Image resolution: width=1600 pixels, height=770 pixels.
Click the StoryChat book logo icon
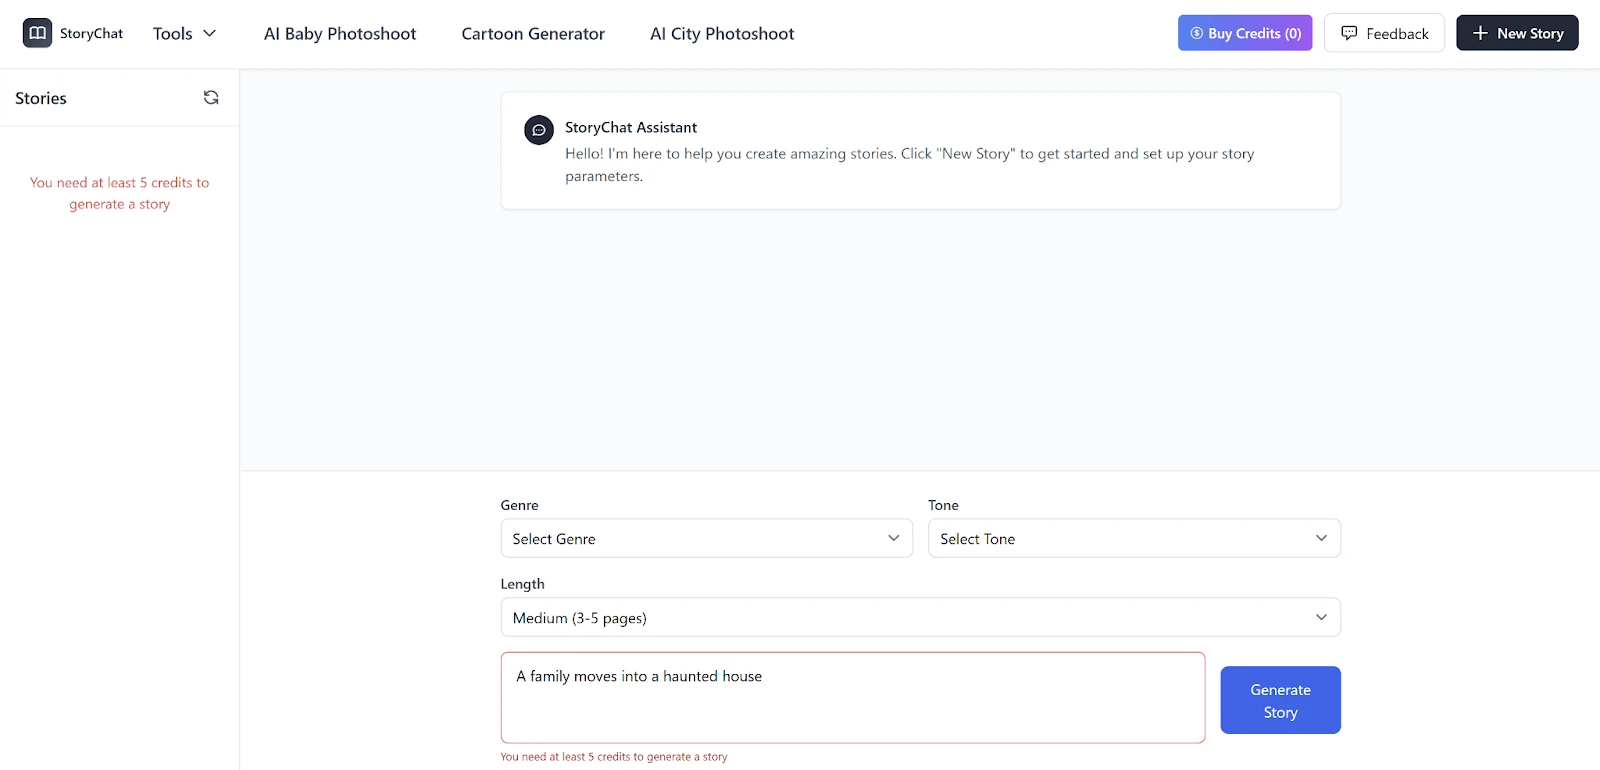pyautogui.click(x=37, y=33)
